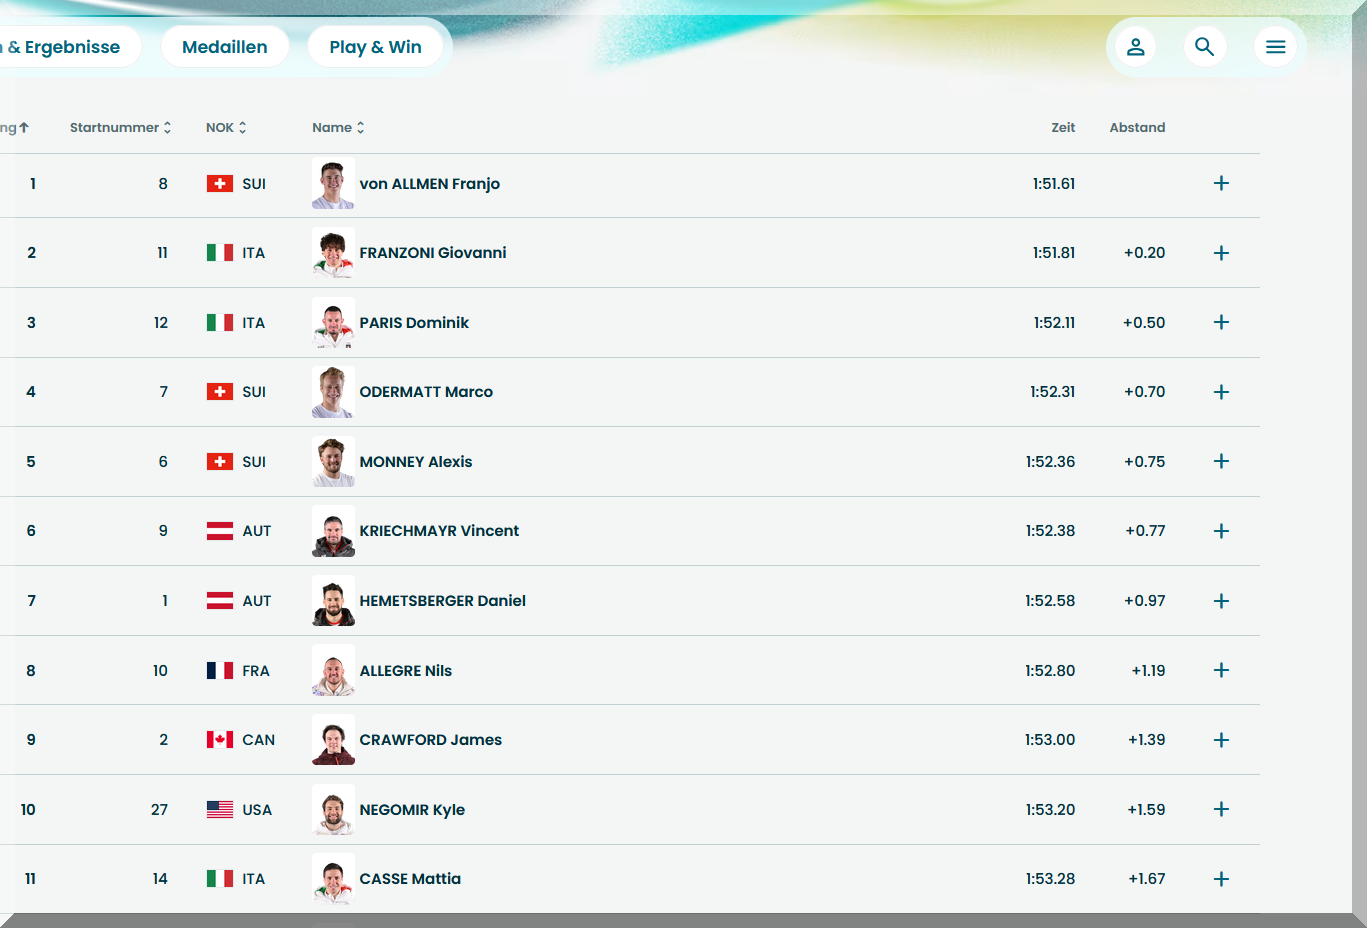Click the Canadian flag beside CRAWFORD James

click(220, 740)
